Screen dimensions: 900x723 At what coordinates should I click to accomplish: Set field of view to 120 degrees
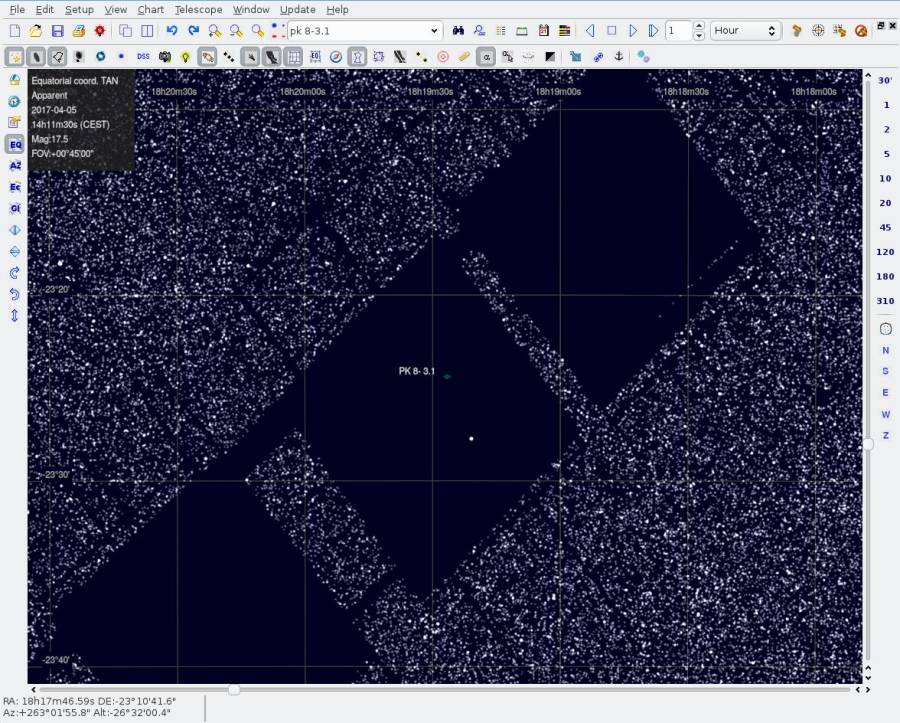pos(885,252)
